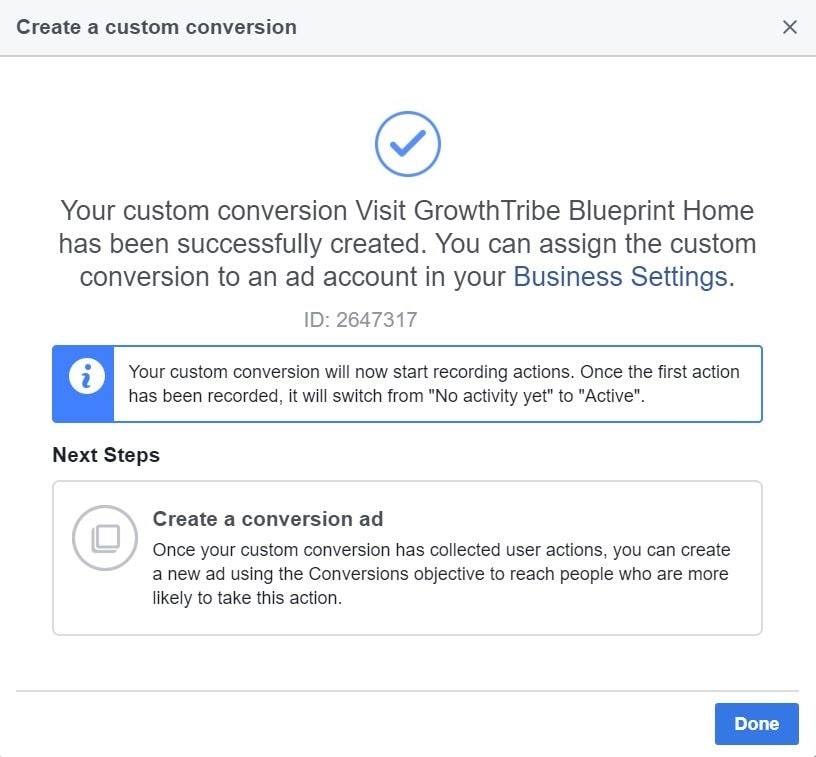Image resolution: width=816 pixels, height=757 pixels.
Task: Click the conversion ad stacked-squares icon
Action: 105,538
